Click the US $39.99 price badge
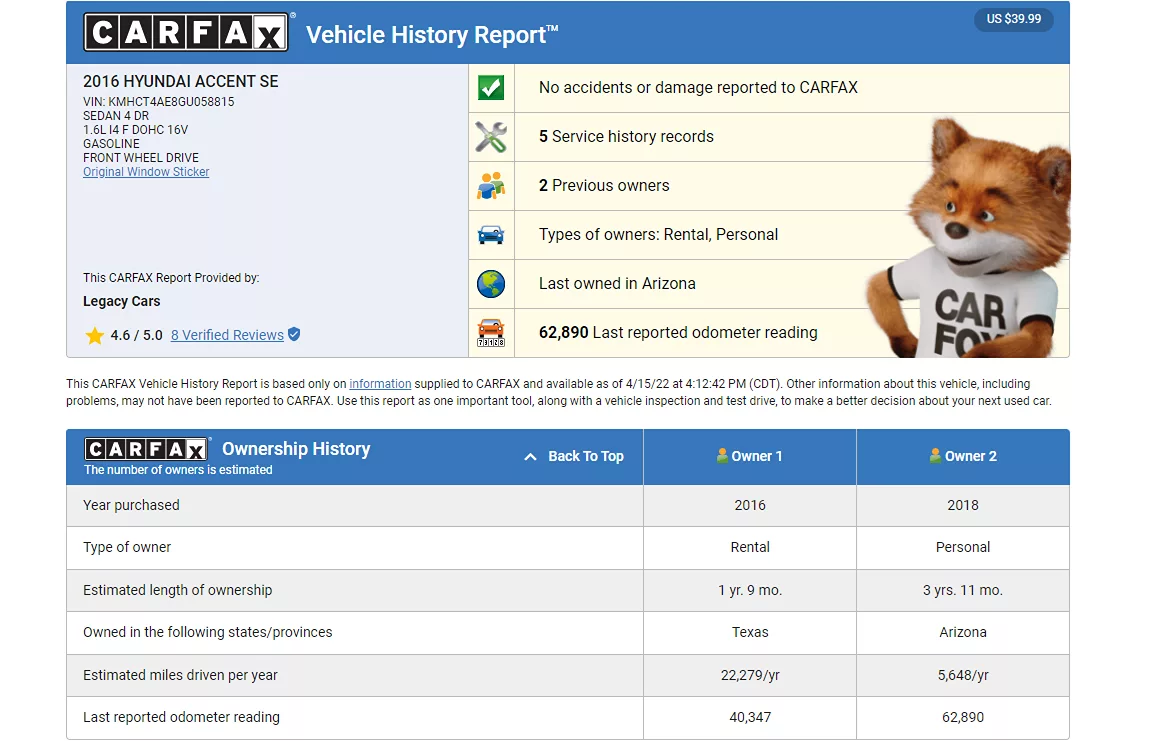The width and height of the screenshot is (1152, 741). [1013, 19]
